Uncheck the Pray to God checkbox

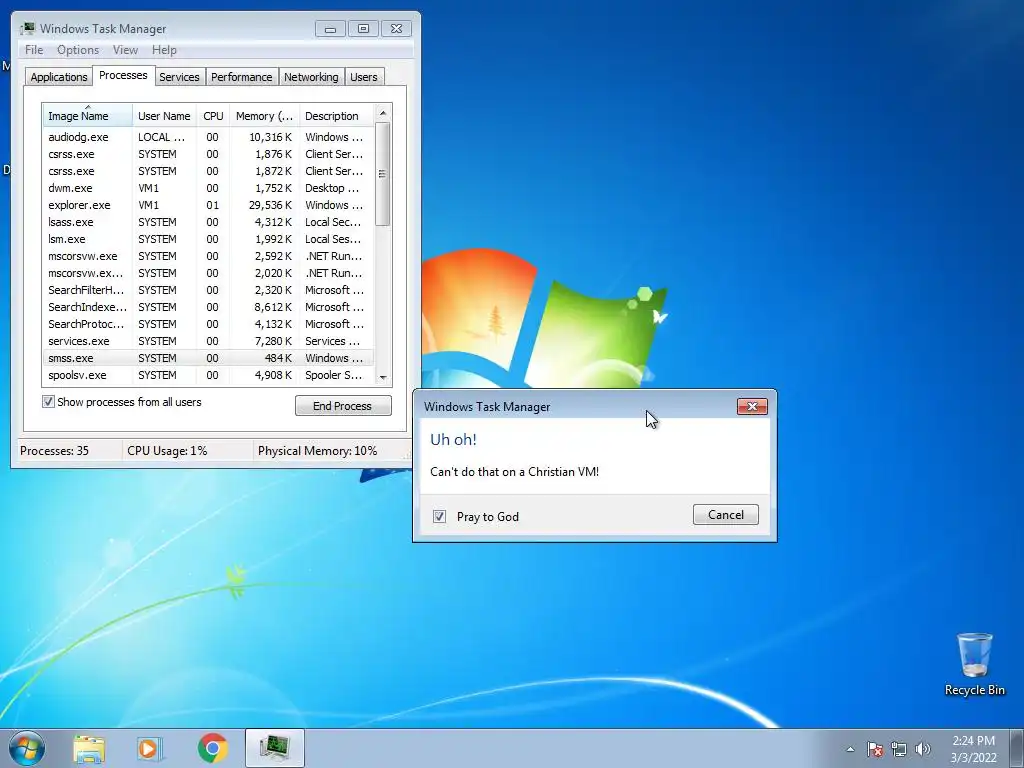440,517
